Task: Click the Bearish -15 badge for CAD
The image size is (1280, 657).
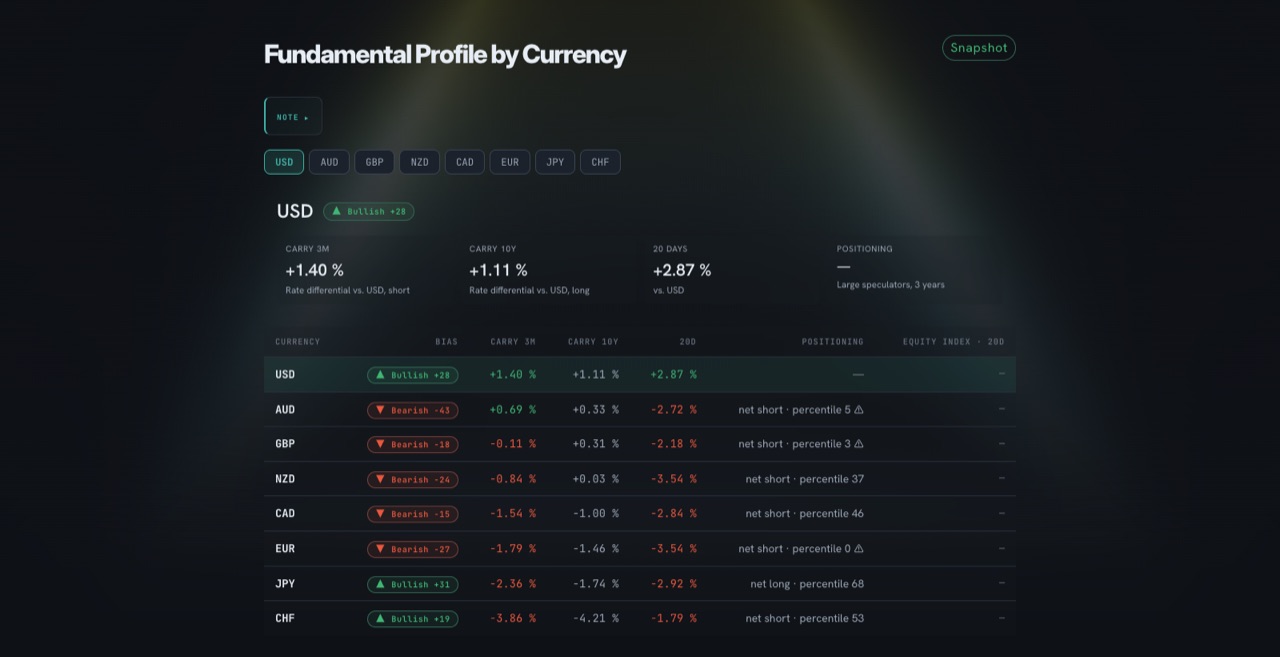Action: [412, 514]
